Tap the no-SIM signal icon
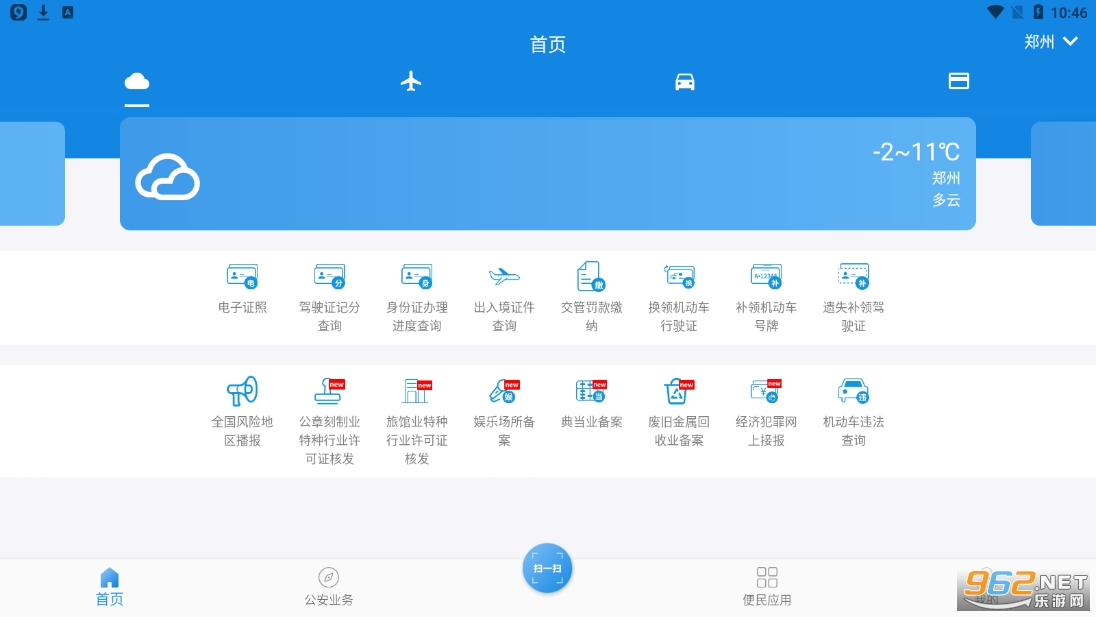 tap(1018, 12)
